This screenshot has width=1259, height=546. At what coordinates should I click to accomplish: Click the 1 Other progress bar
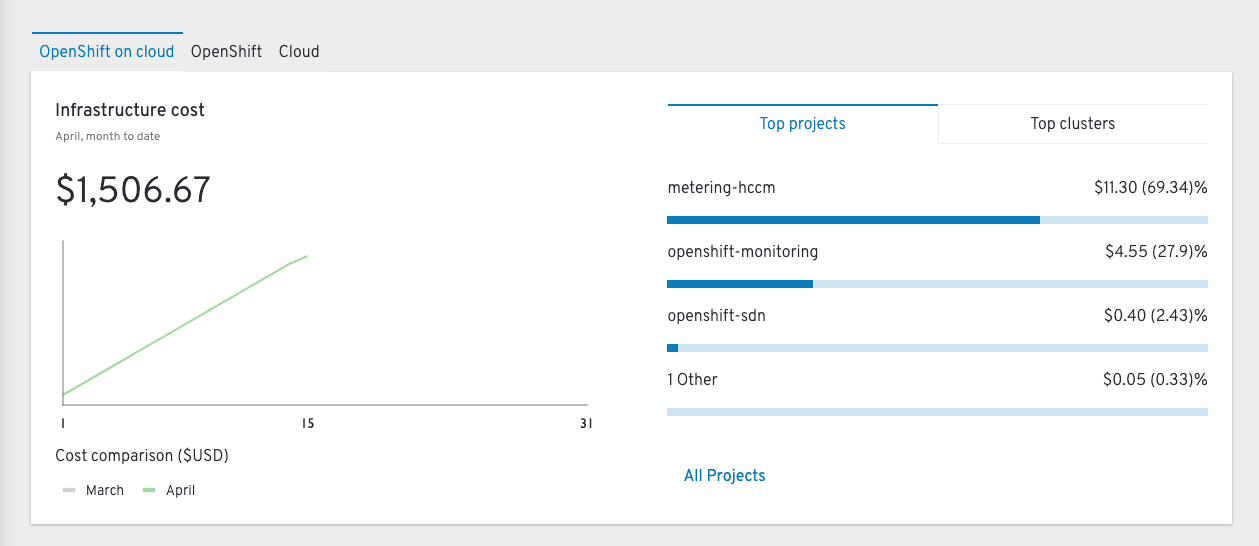click(937, 412)
